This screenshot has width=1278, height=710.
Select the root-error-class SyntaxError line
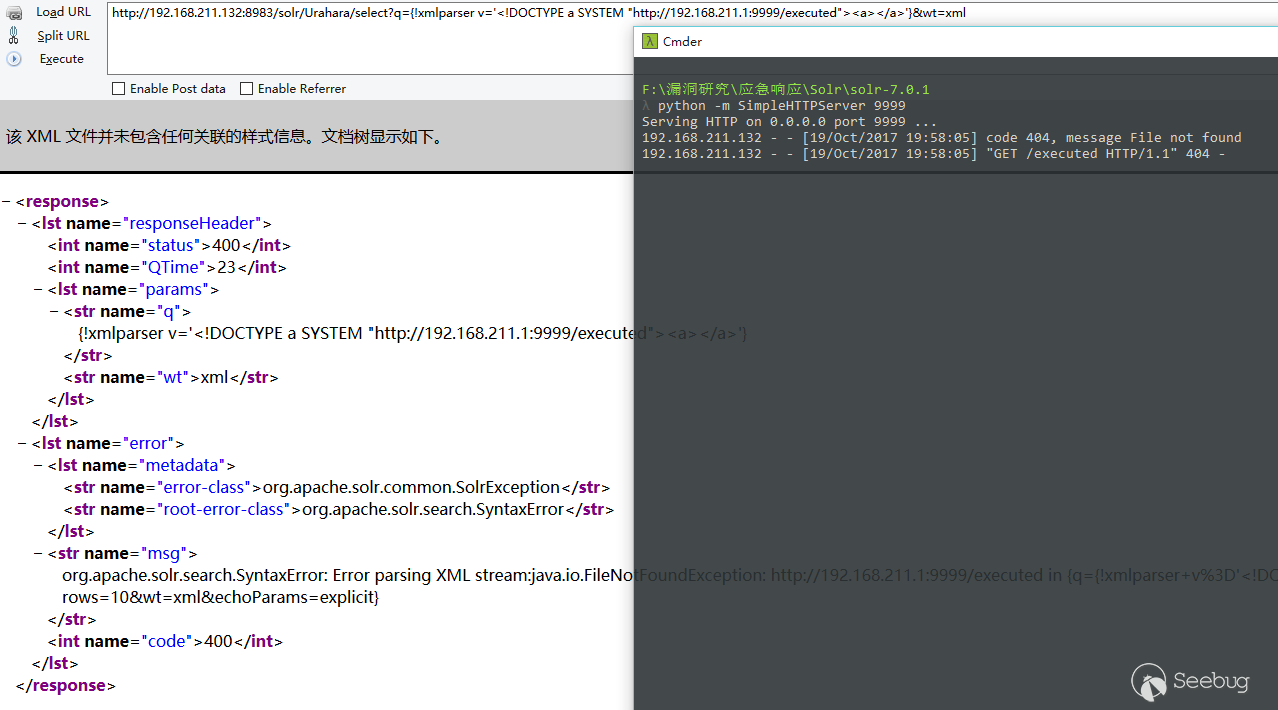(338, 510)
